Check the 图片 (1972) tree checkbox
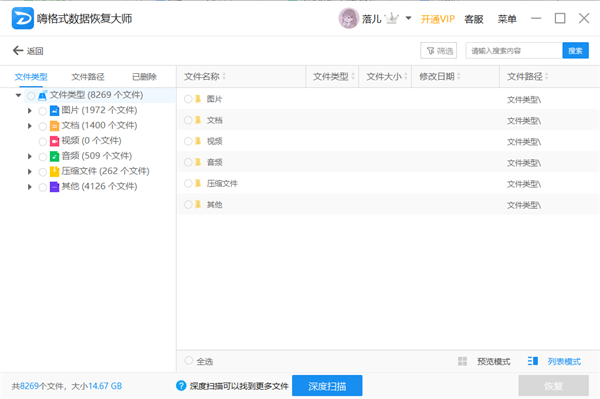This screenshot has height=399, width=600. pyautogui.click(x=42, y=111)
